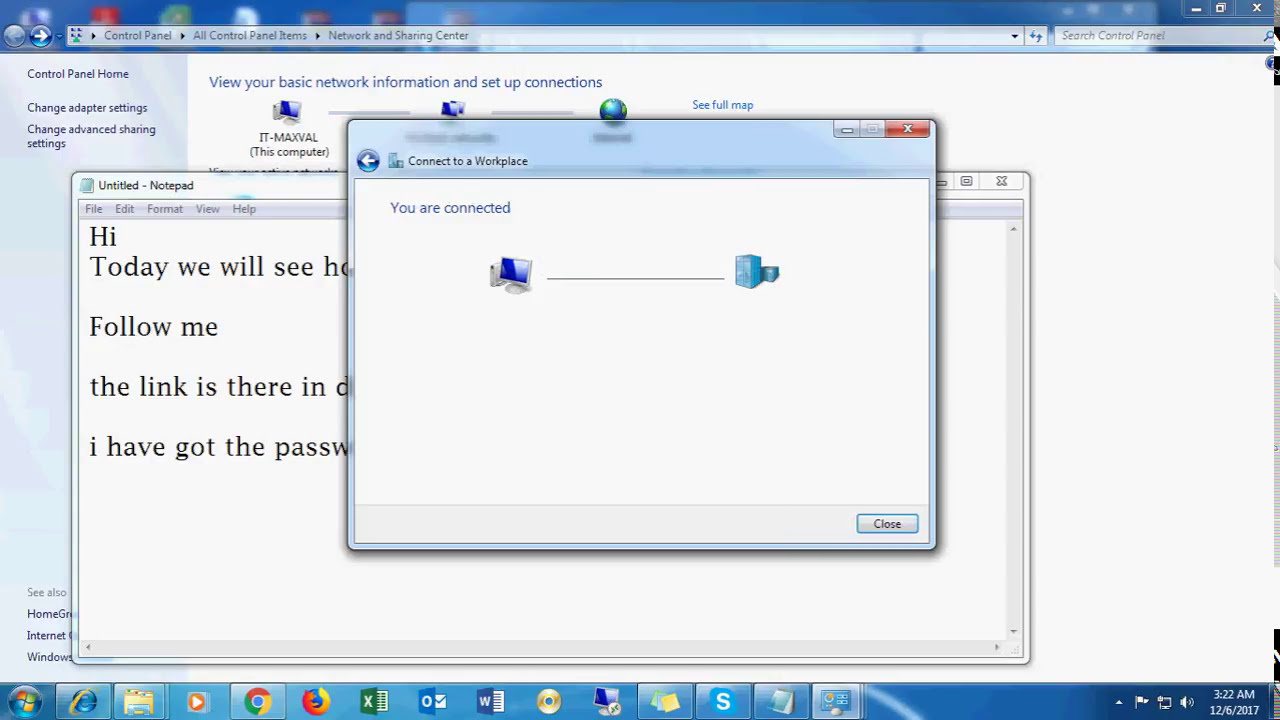The image size is (1280, 720).
Task: Open the Remote Desktop taskbar icon
Action: coord(607,702)
